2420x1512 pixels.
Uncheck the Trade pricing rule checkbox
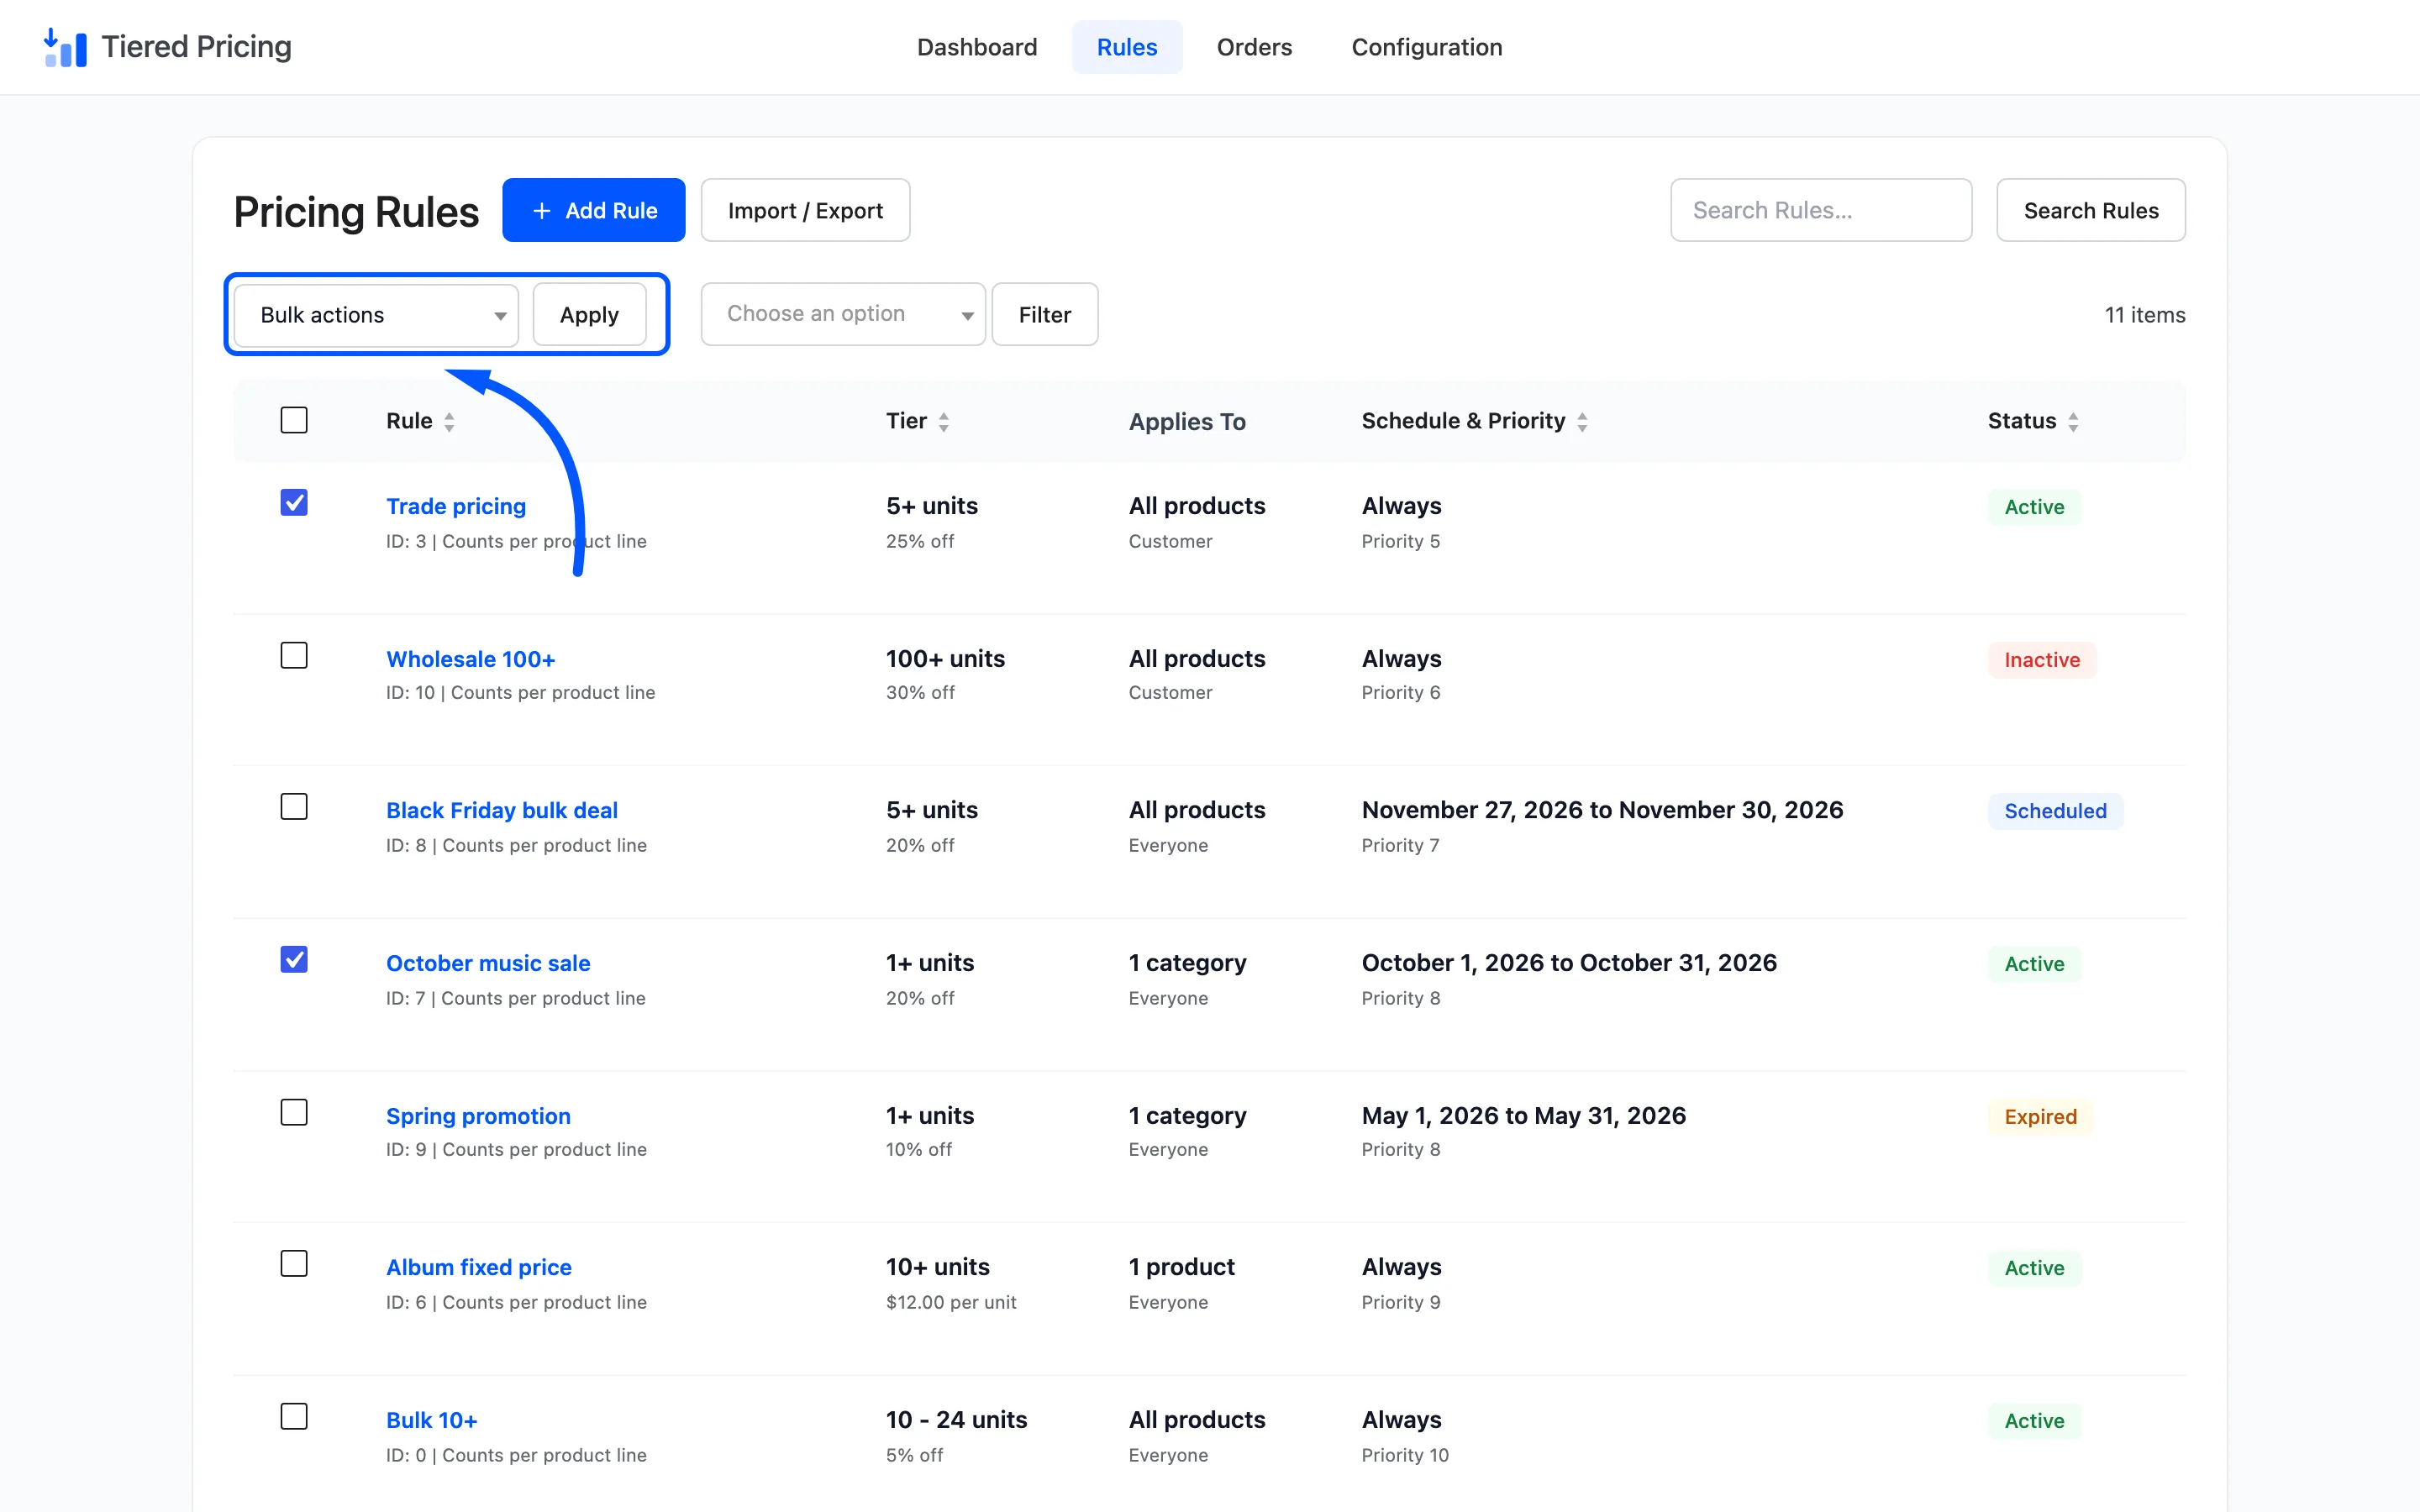coord(294,502)
